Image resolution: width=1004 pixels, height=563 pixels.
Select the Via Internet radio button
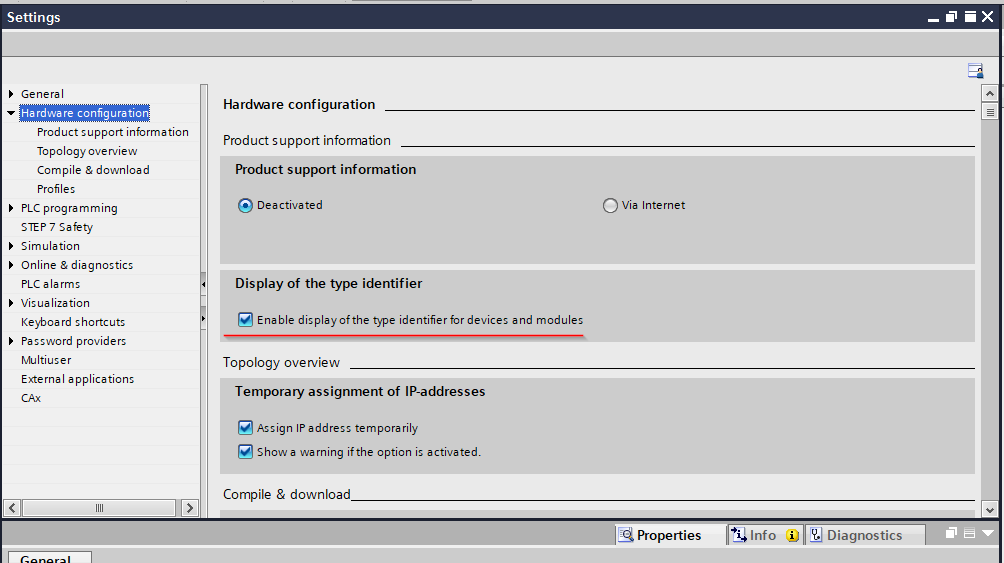coord(610,205)
